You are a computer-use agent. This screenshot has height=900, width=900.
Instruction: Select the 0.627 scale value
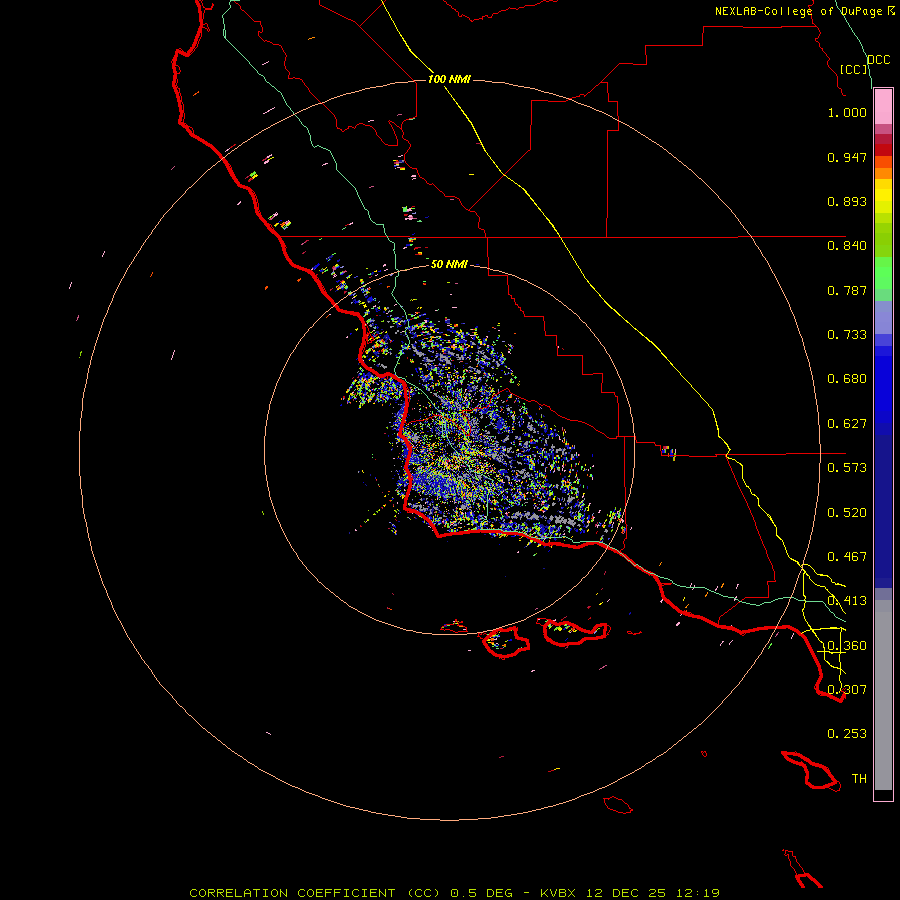point(847,424)
